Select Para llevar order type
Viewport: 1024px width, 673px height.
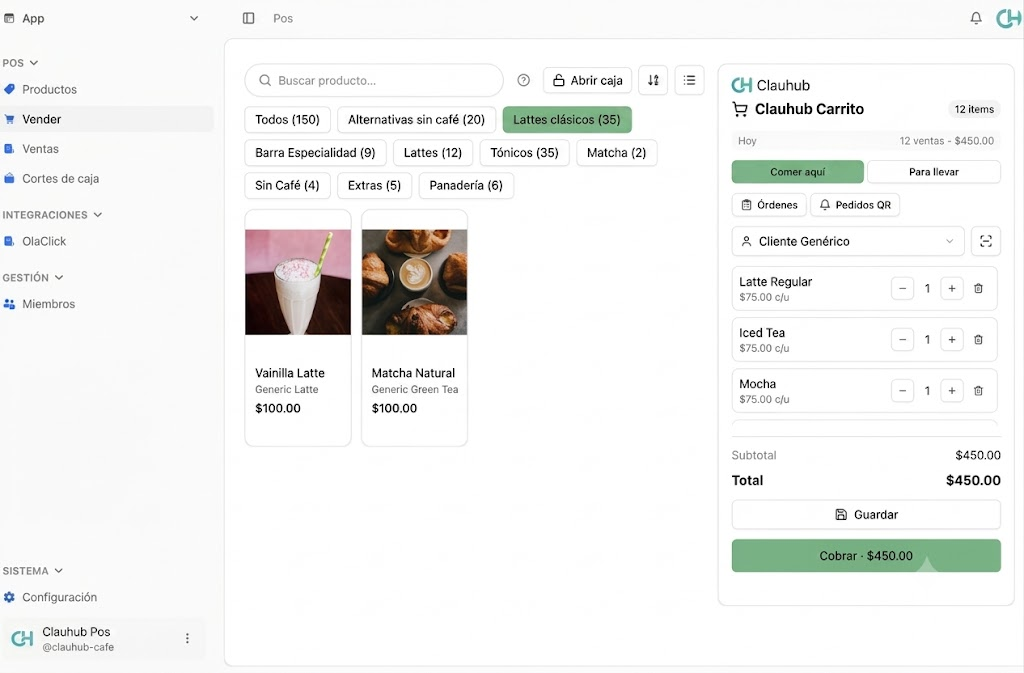coord(933,172)
